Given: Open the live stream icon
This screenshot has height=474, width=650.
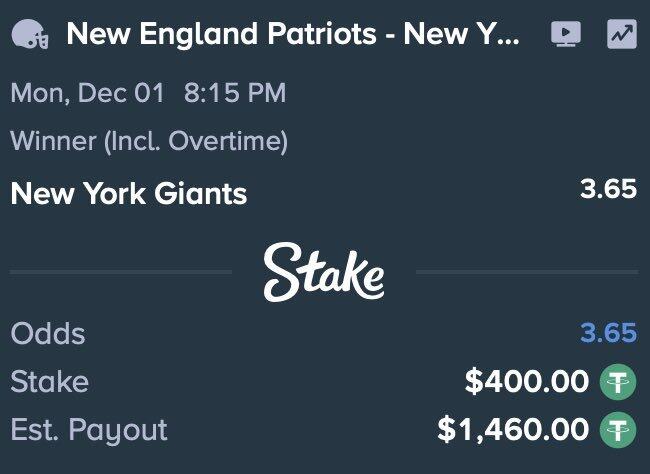Looking at the screenshot, I should pyautogui.click(x=565, y=35).
